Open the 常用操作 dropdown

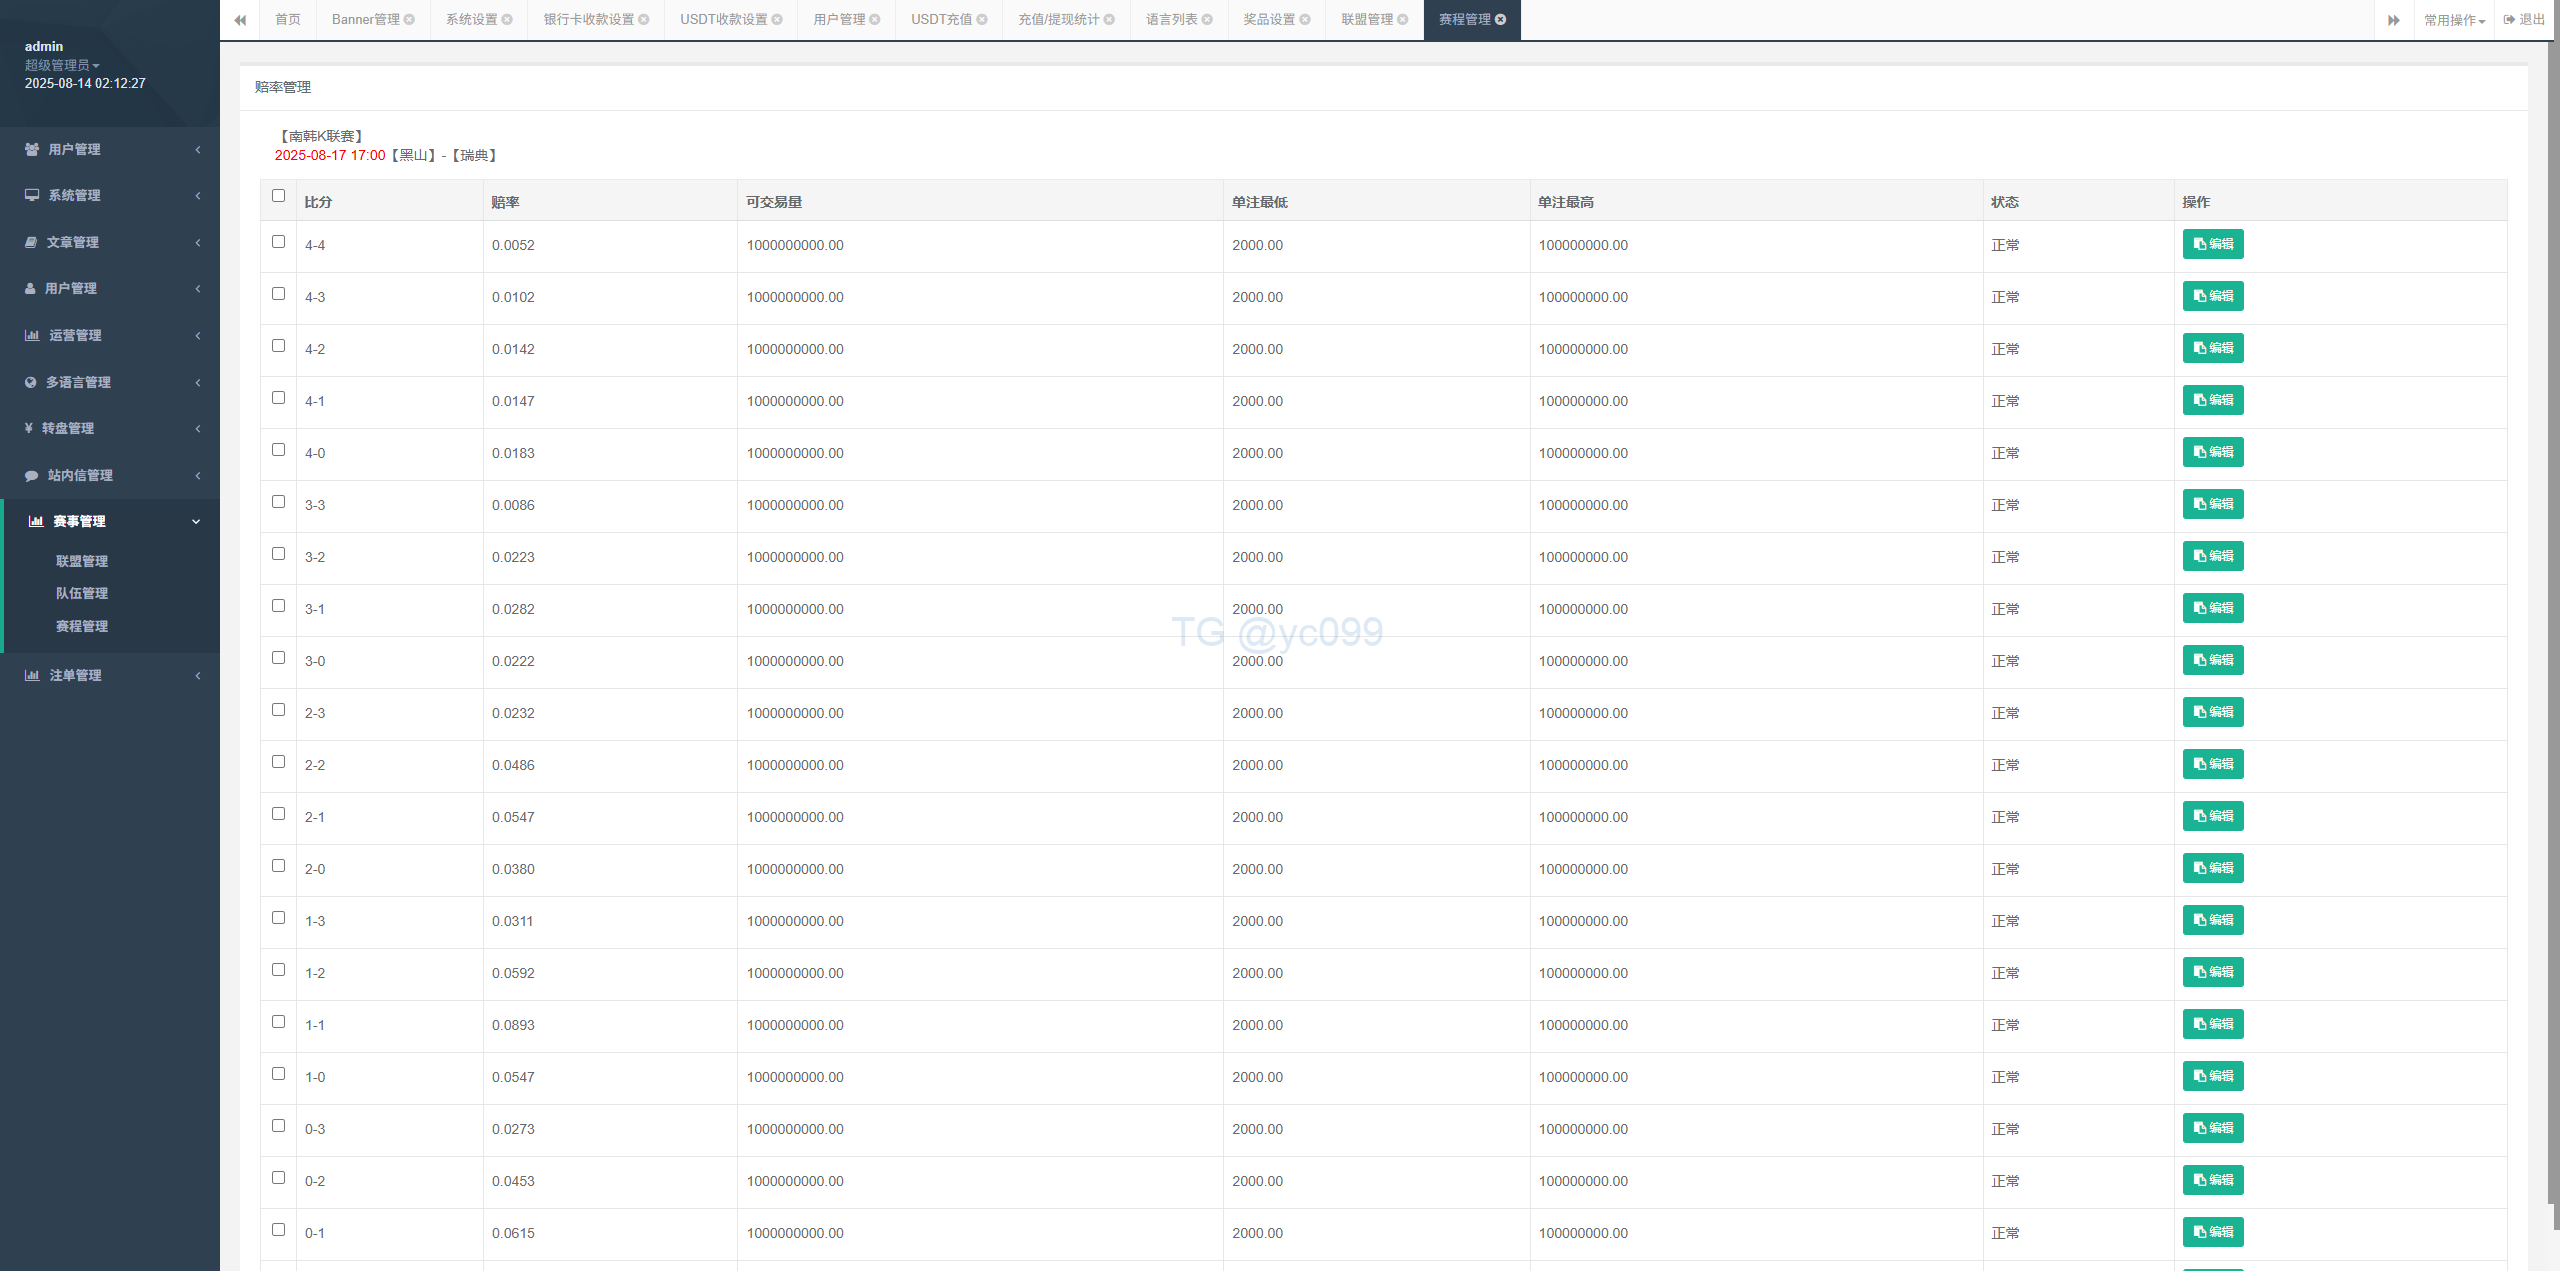2453,20
